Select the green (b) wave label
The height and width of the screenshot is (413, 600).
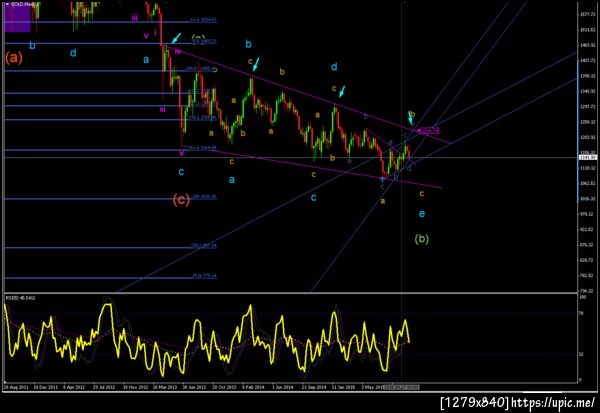(421, 239)
